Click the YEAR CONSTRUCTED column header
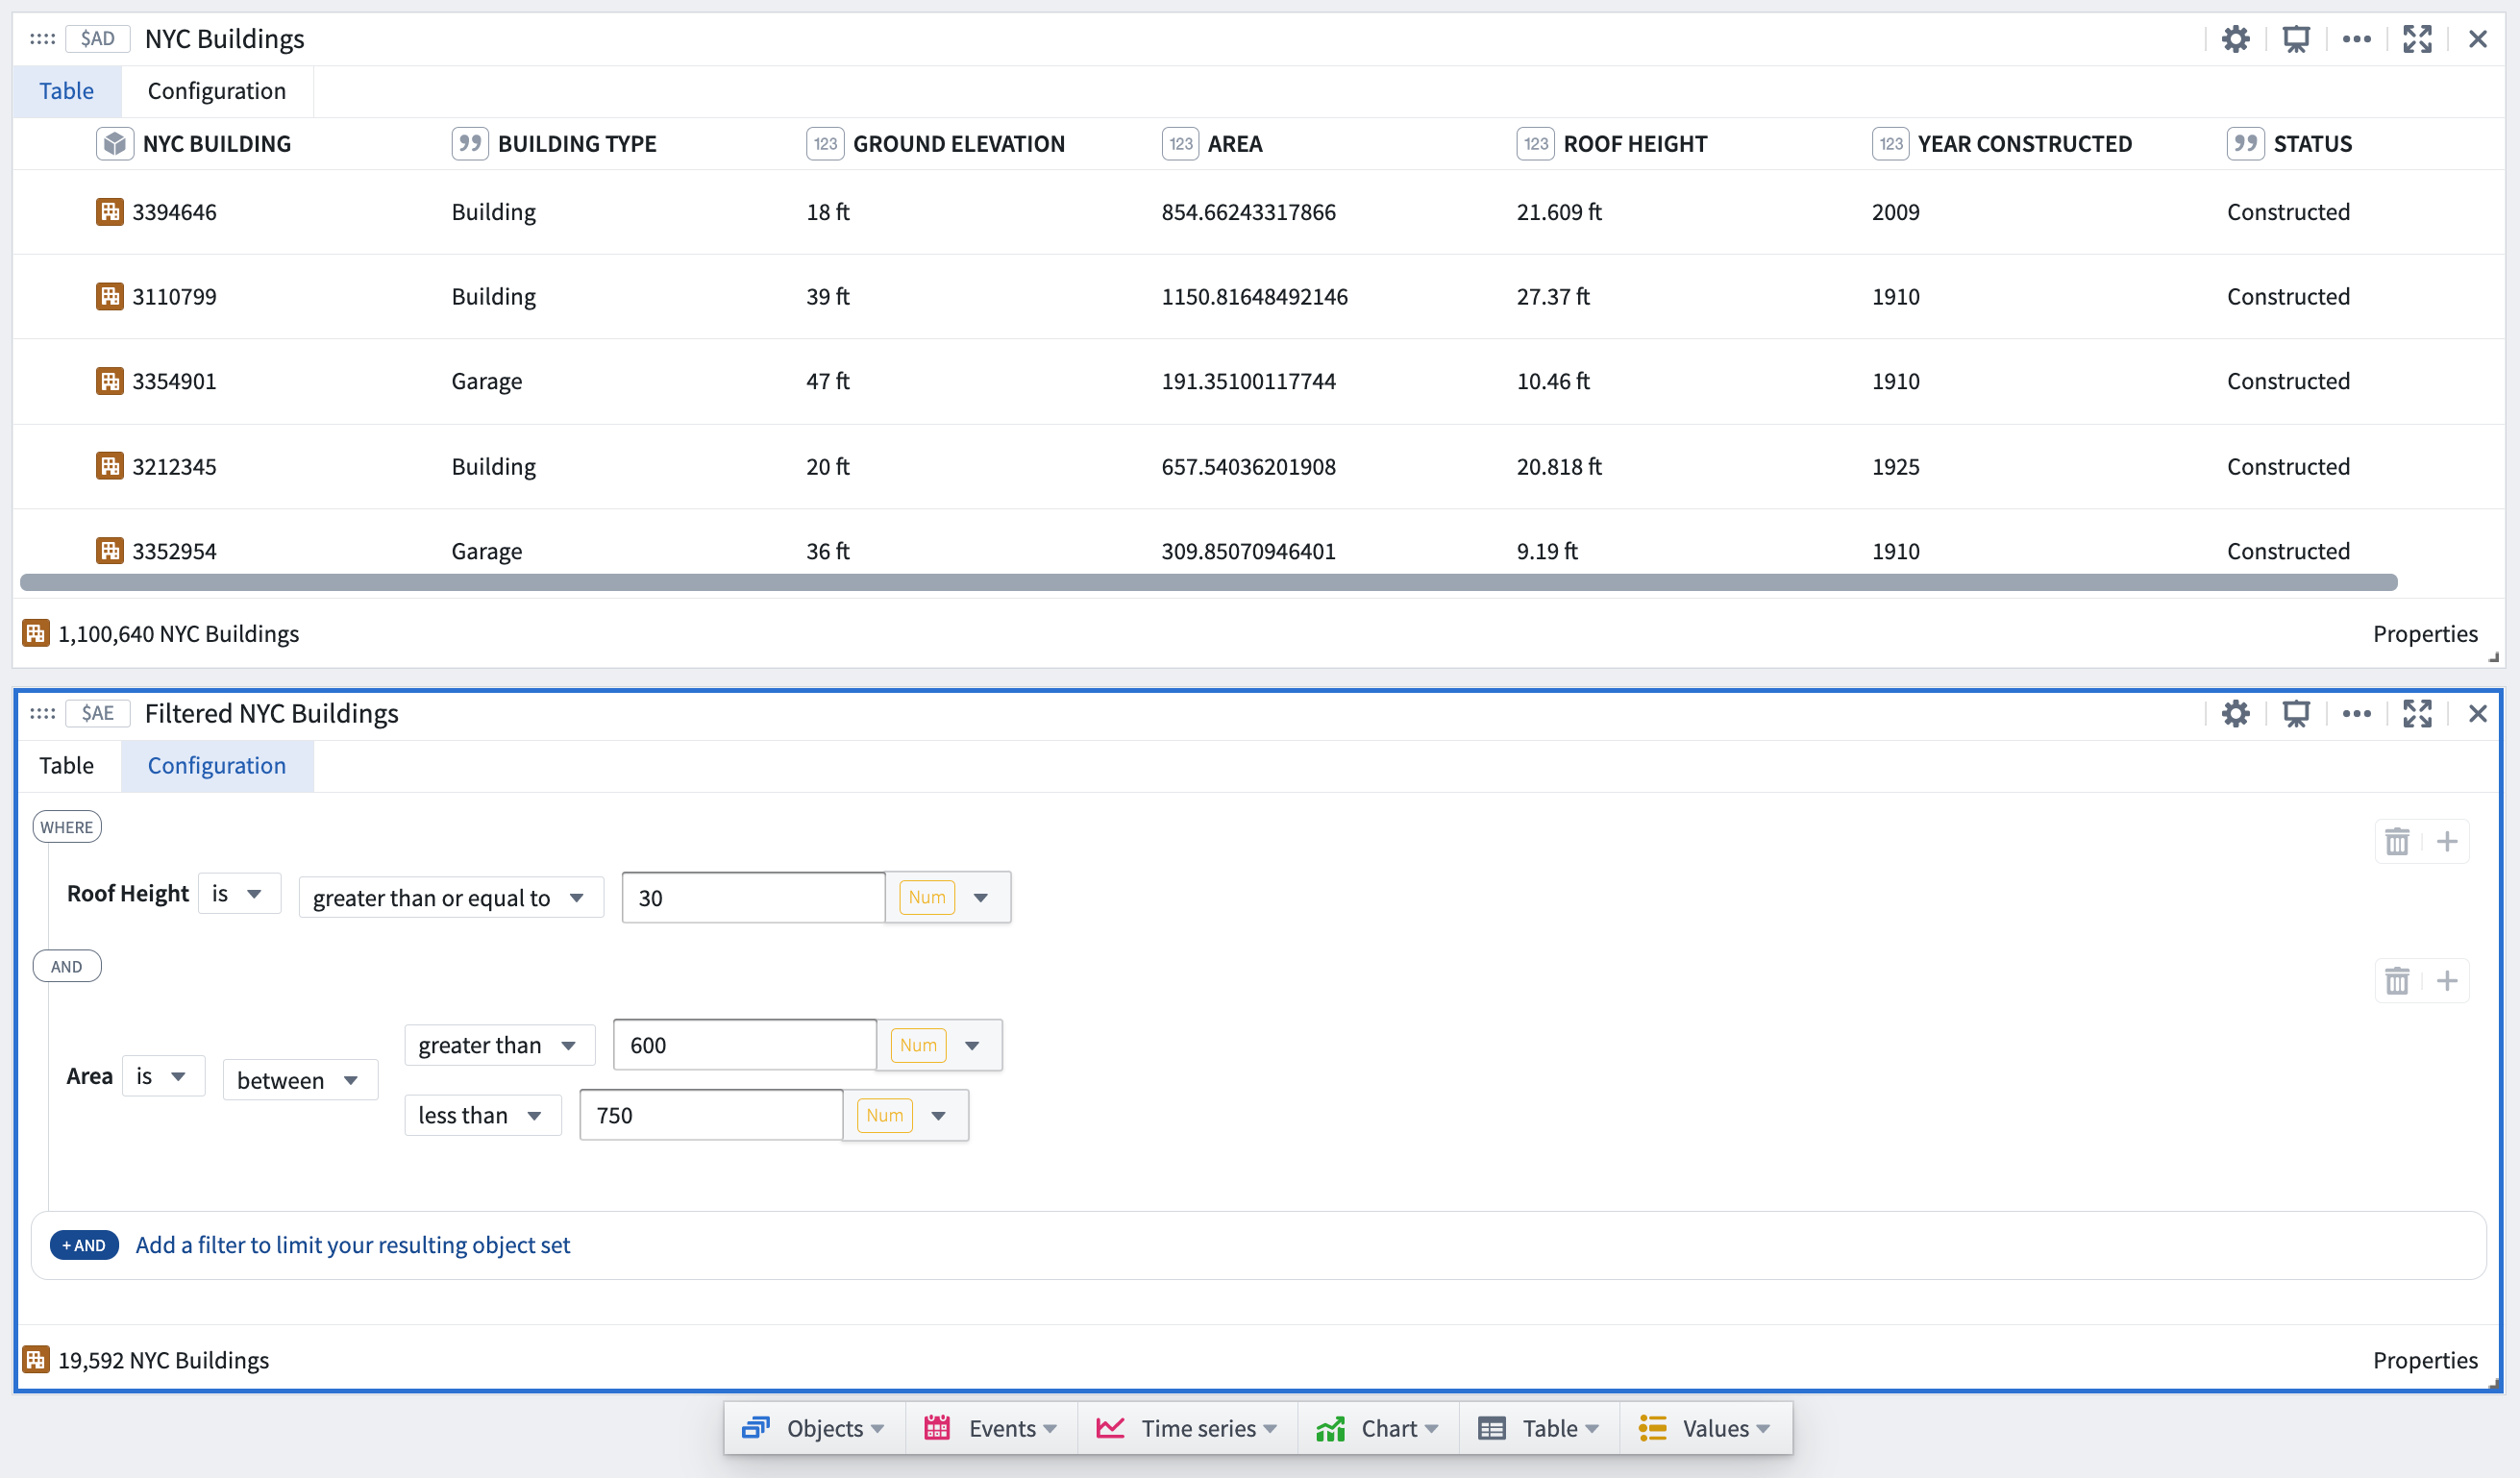Image resolution: width=2520 pixels, height=1478 pixels. point(2025,144)
